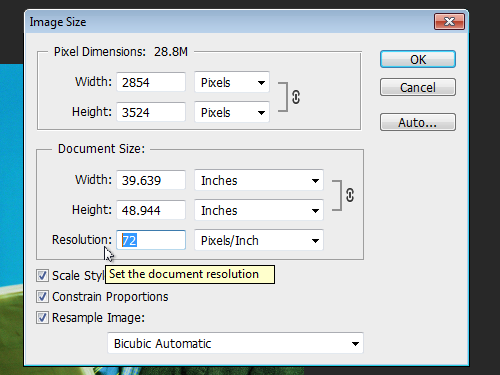500x375 pixels.
Task: Click the Resolution input field
Action: (151, 240)
